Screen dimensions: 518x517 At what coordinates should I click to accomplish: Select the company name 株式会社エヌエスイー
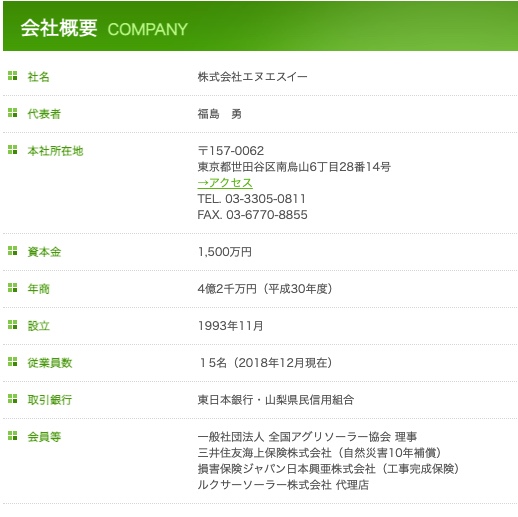(252, 77)
